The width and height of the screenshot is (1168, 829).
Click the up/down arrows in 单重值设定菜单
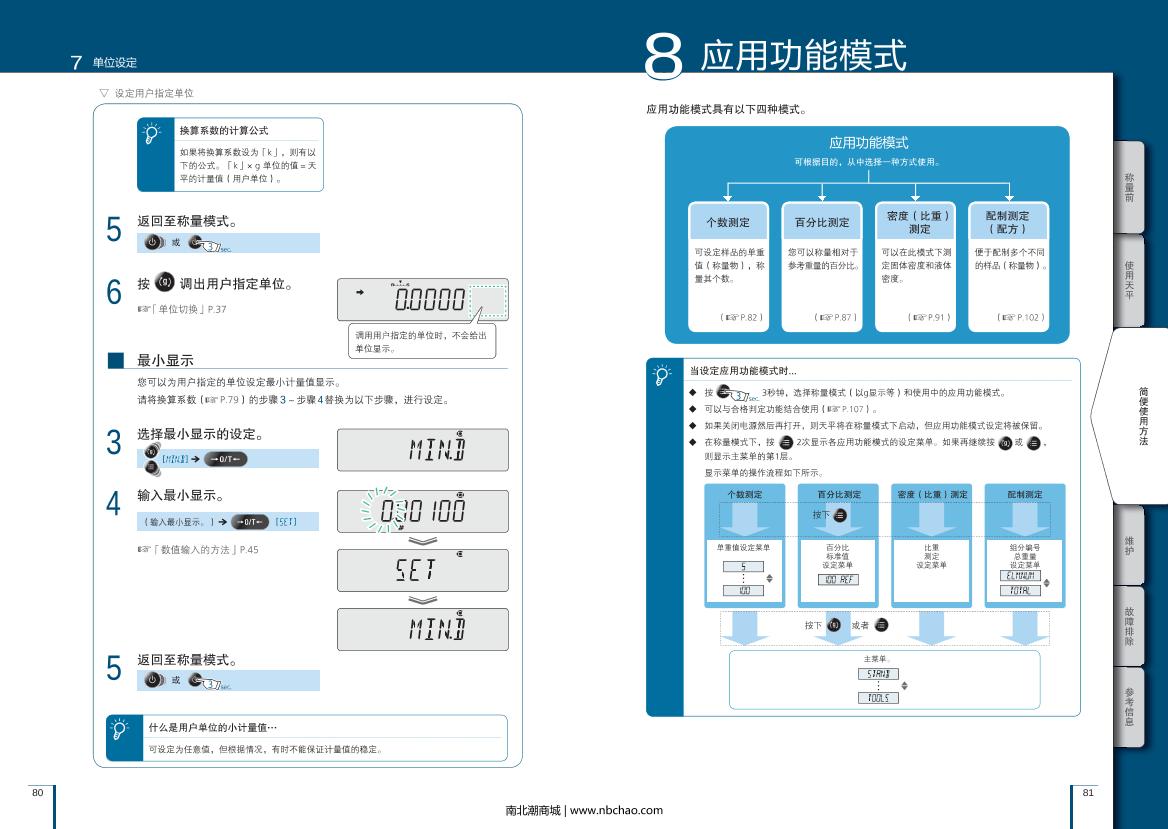pos(769,578)
